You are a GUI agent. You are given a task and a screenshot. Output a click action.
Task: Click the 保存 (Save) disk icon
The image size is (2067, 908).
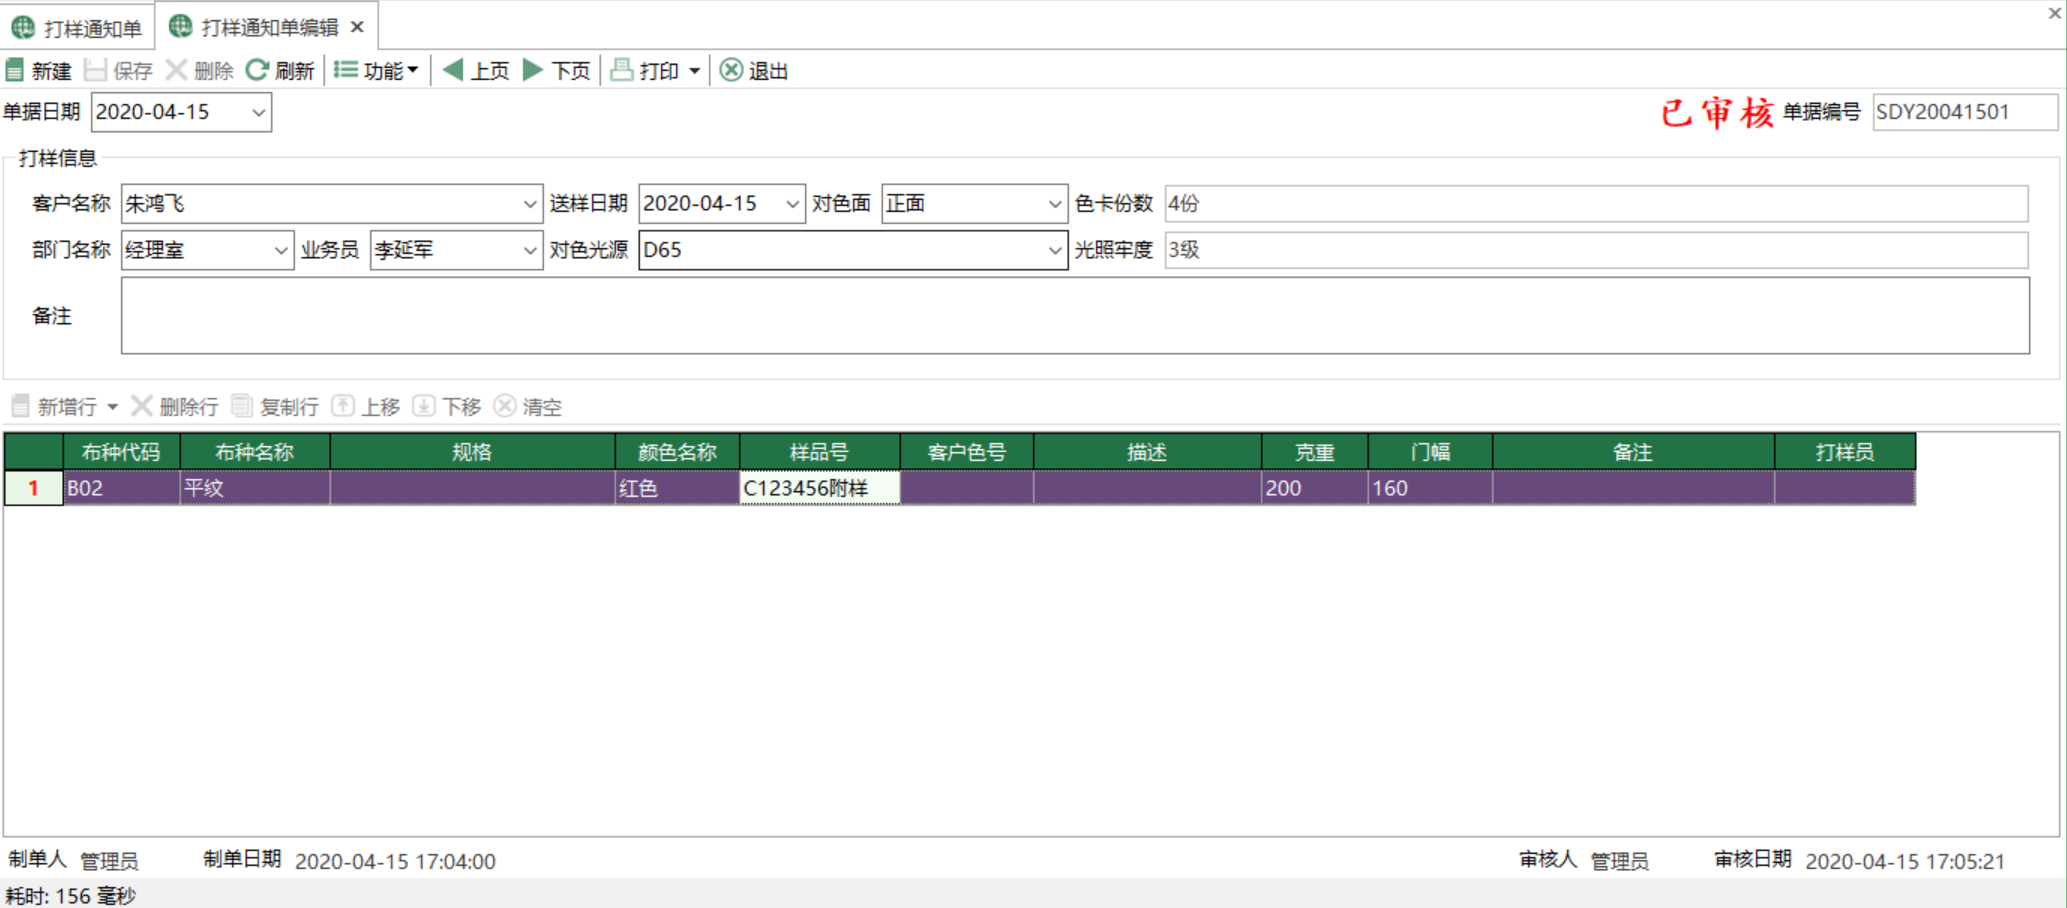[x=96, y=70]
